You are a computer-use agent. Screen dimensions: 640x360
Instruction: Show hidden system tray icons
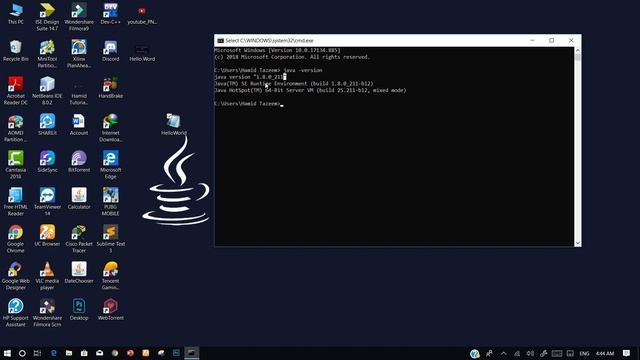click(503, 353)
